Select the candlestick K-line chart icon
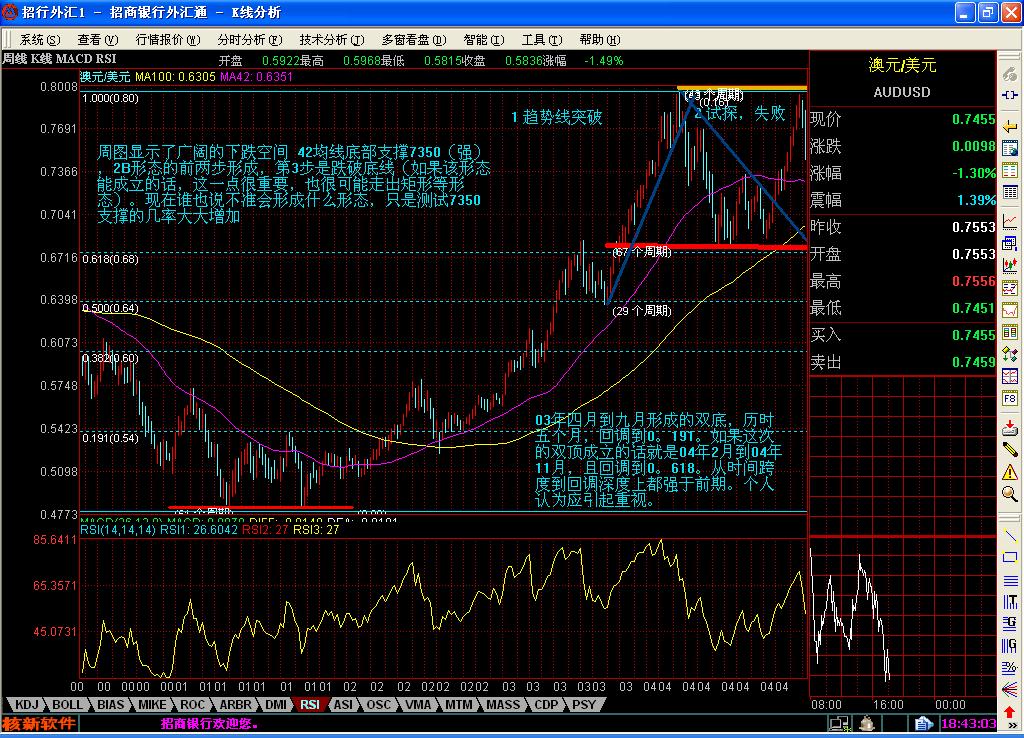Screen dimensions: 1024x738 1010,265
